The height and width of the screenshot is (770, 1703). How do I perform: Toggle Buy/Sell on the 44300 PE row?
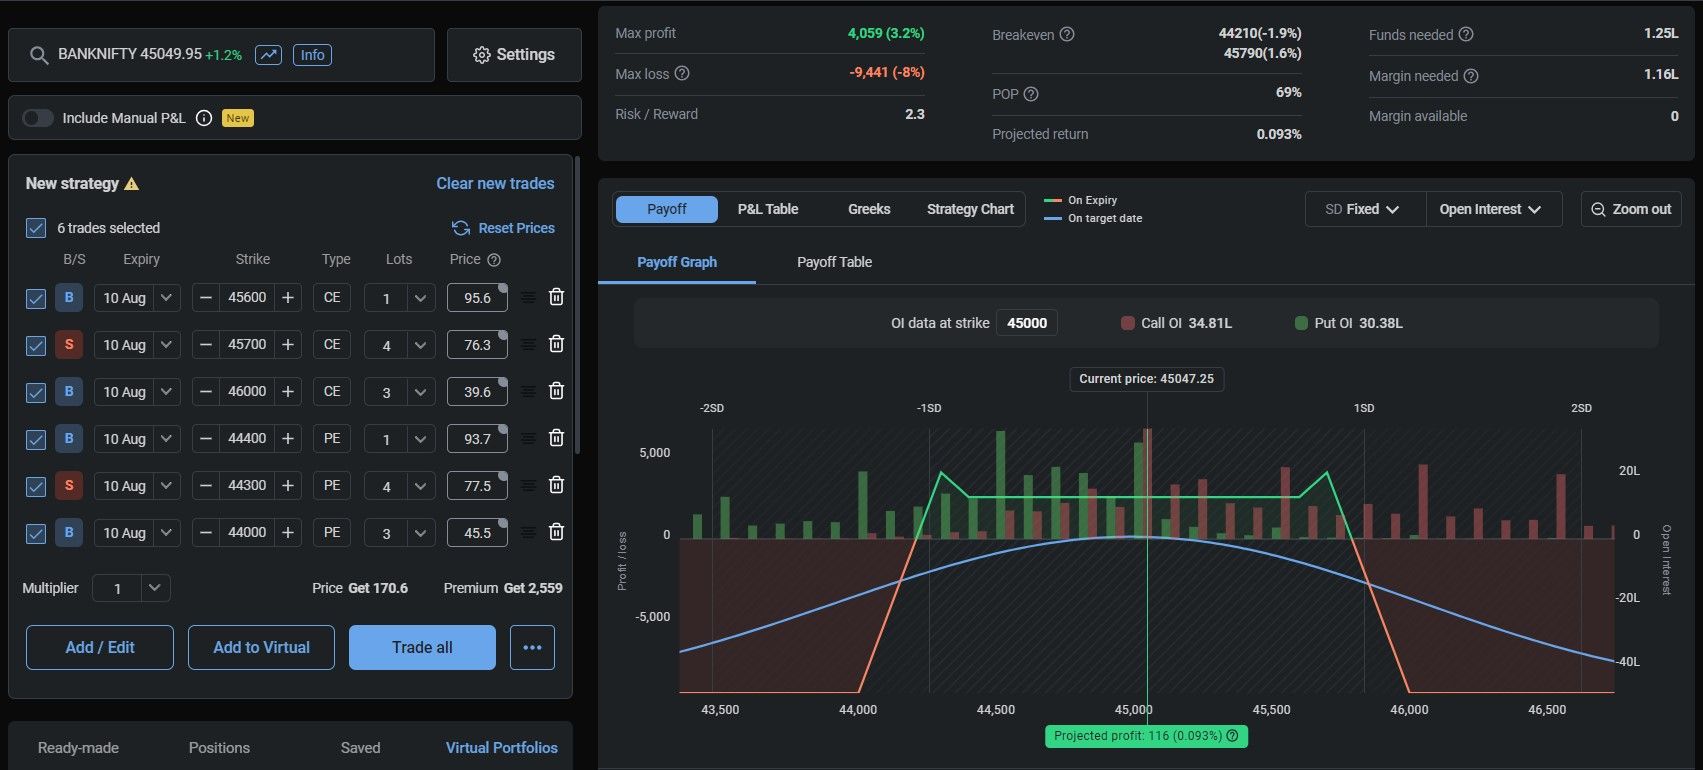[x=69, y=486]
